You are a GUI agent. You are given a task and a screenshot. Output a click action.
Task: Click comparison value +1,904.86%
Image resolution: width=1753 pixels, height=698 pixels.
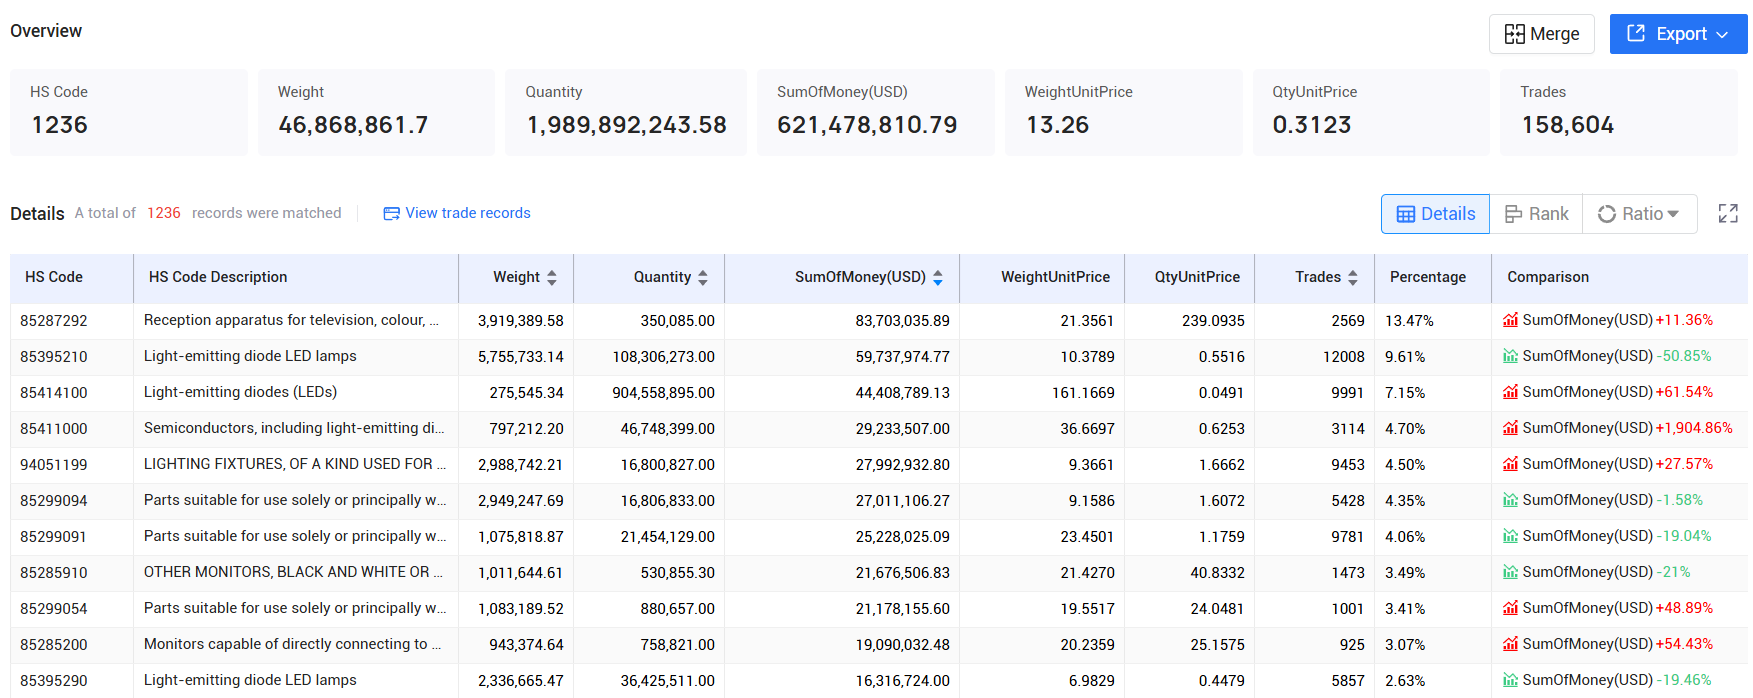[1694, 428]
